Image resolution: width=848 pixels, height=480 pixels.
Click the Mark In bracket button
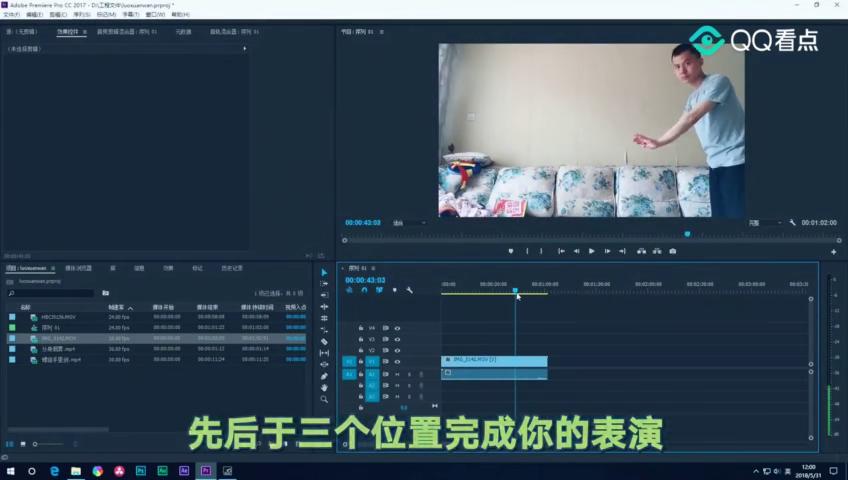pos(527,251)
